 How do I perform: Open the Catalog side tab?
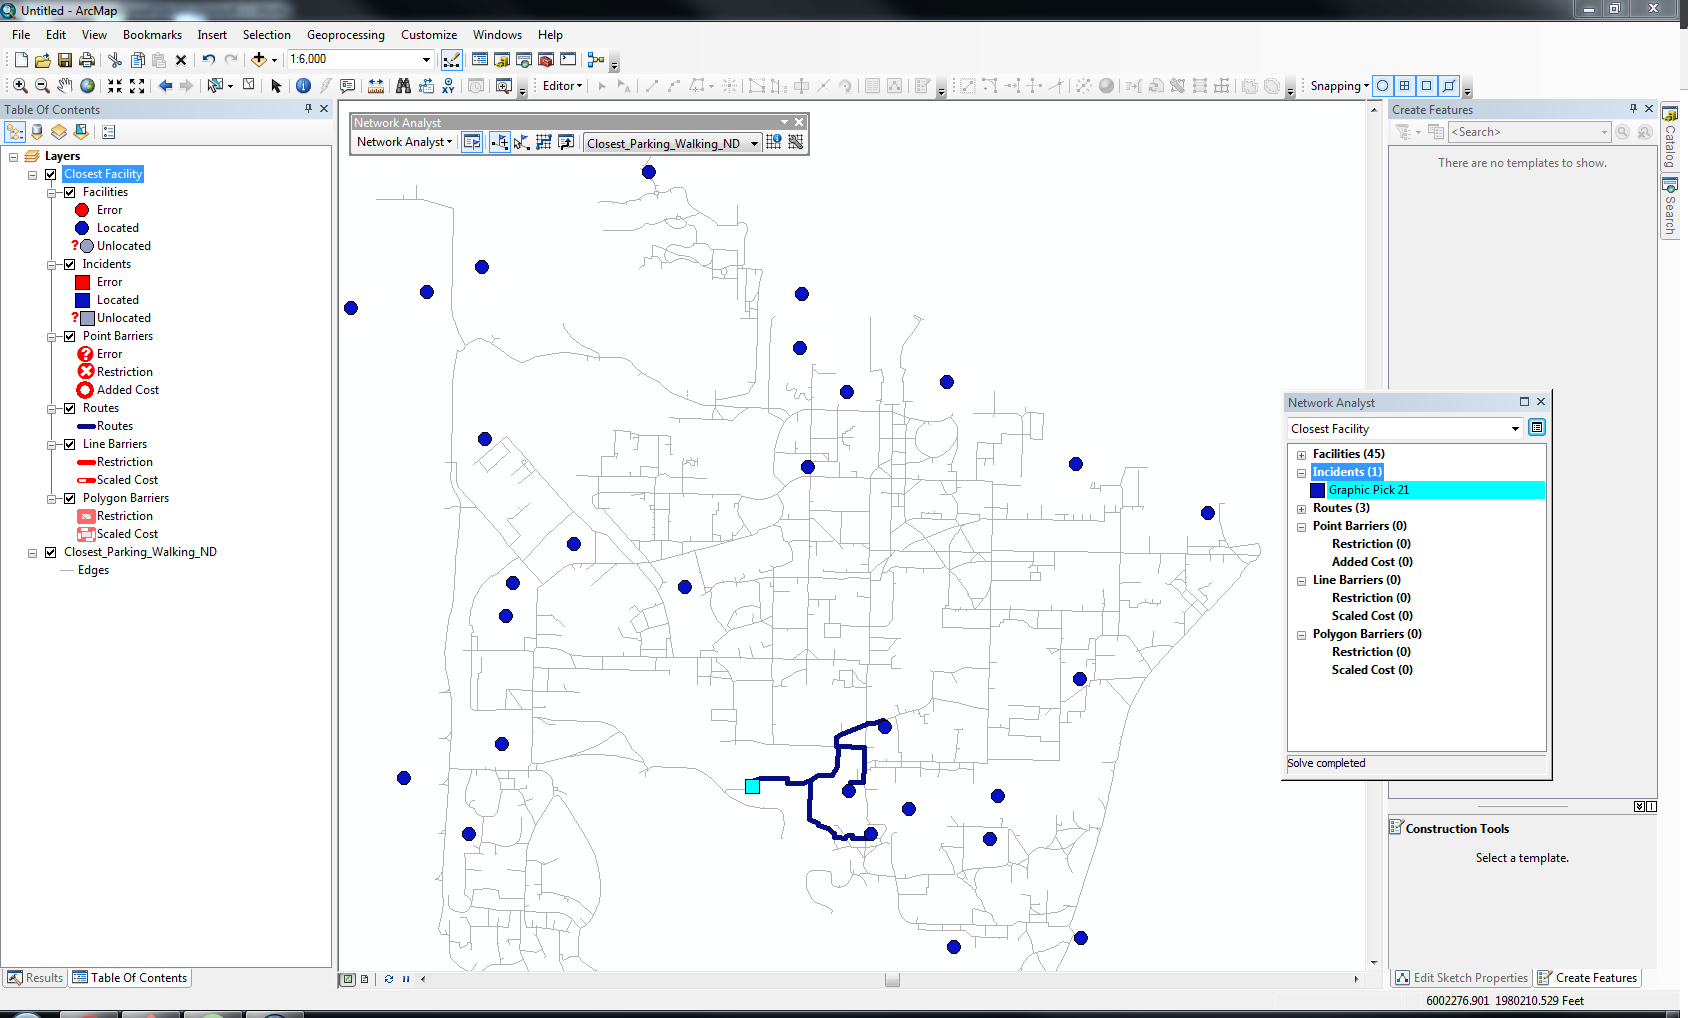pyautogui.click(x=1670, y=138)
